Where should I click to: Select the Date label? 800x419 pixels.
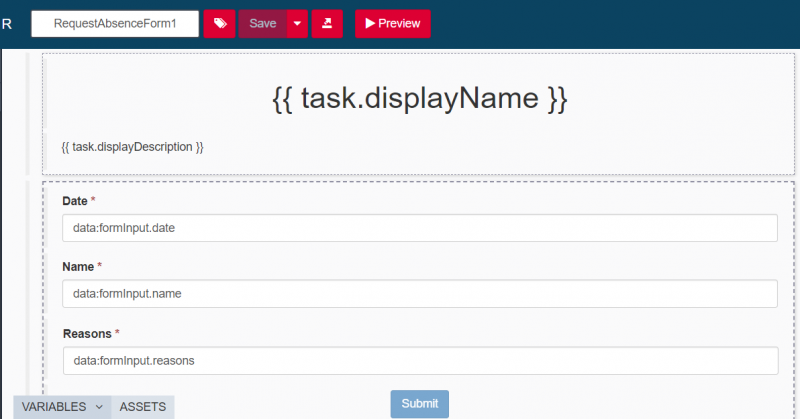74,201
